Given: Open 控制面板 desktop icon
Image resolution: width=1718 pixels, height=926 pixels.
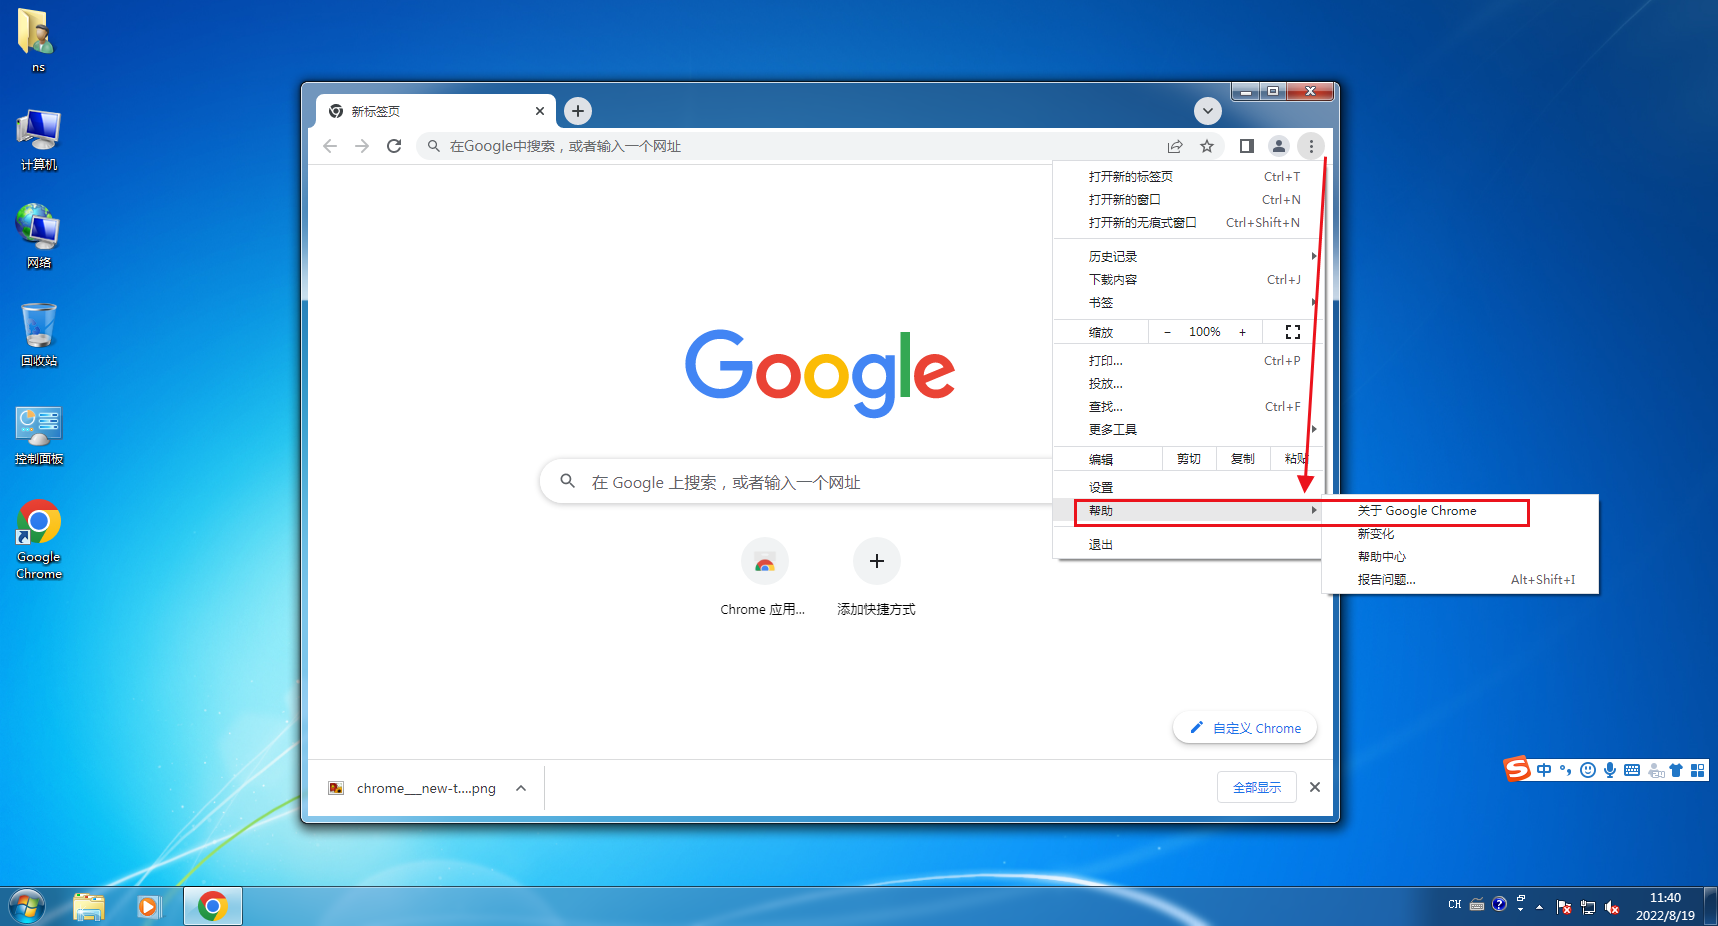Looking at the screenshot, I should tap(39, 434).
